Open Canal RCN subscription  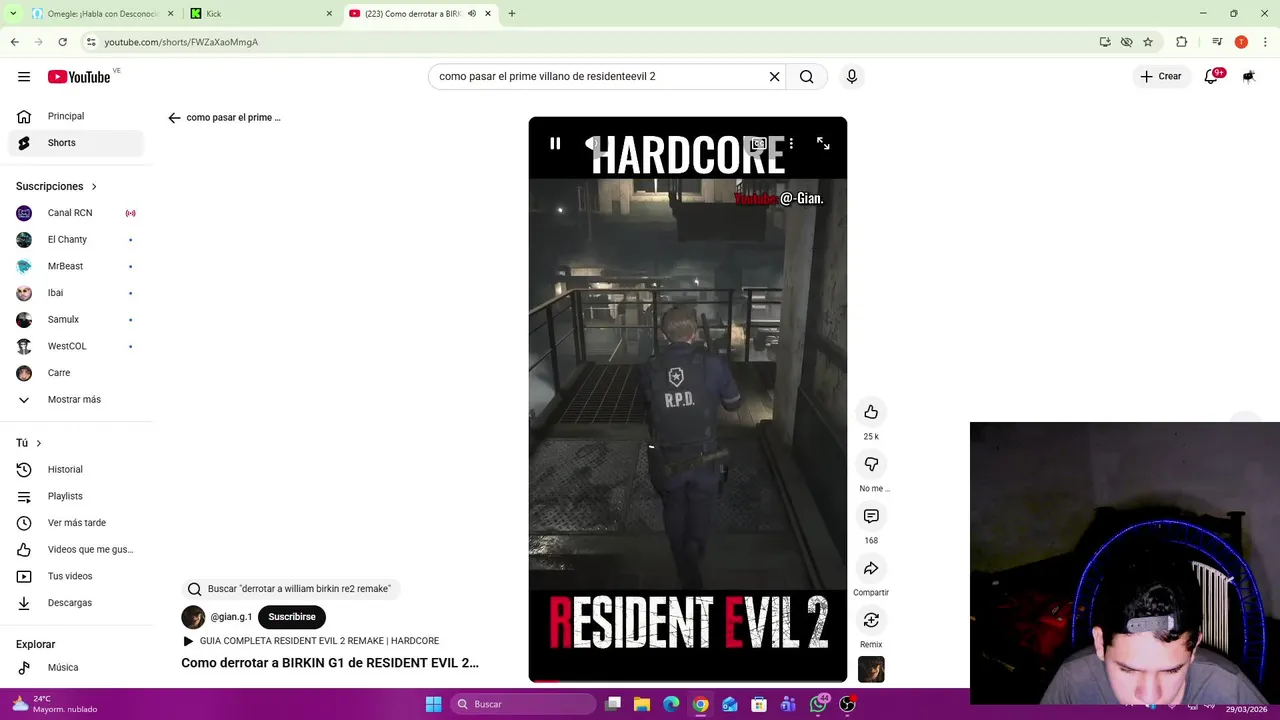pyautogui.click(x=76, y=213)
